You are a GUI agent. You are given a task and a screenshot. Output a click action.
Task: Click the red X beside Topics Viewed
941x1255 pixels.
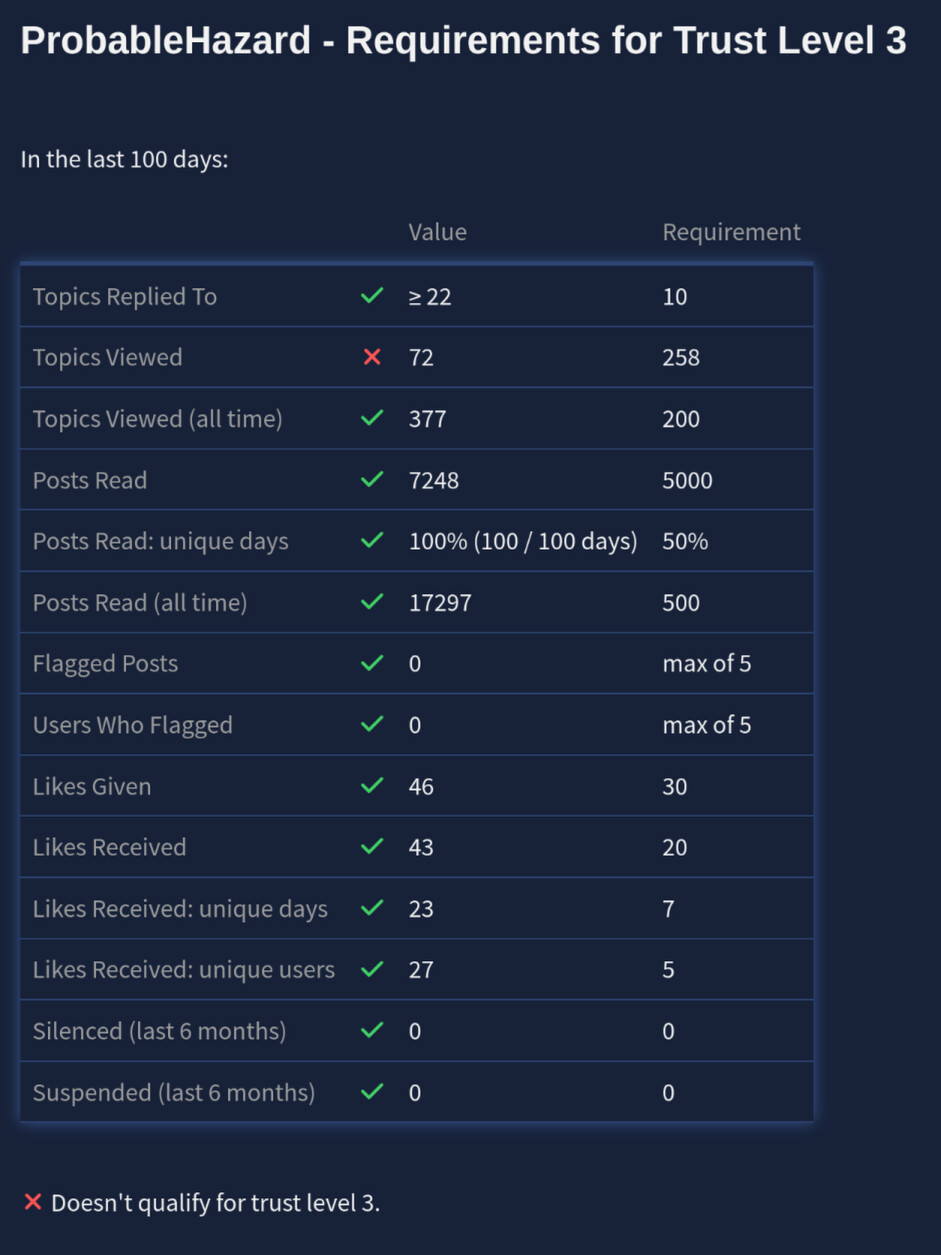point(372,357)
